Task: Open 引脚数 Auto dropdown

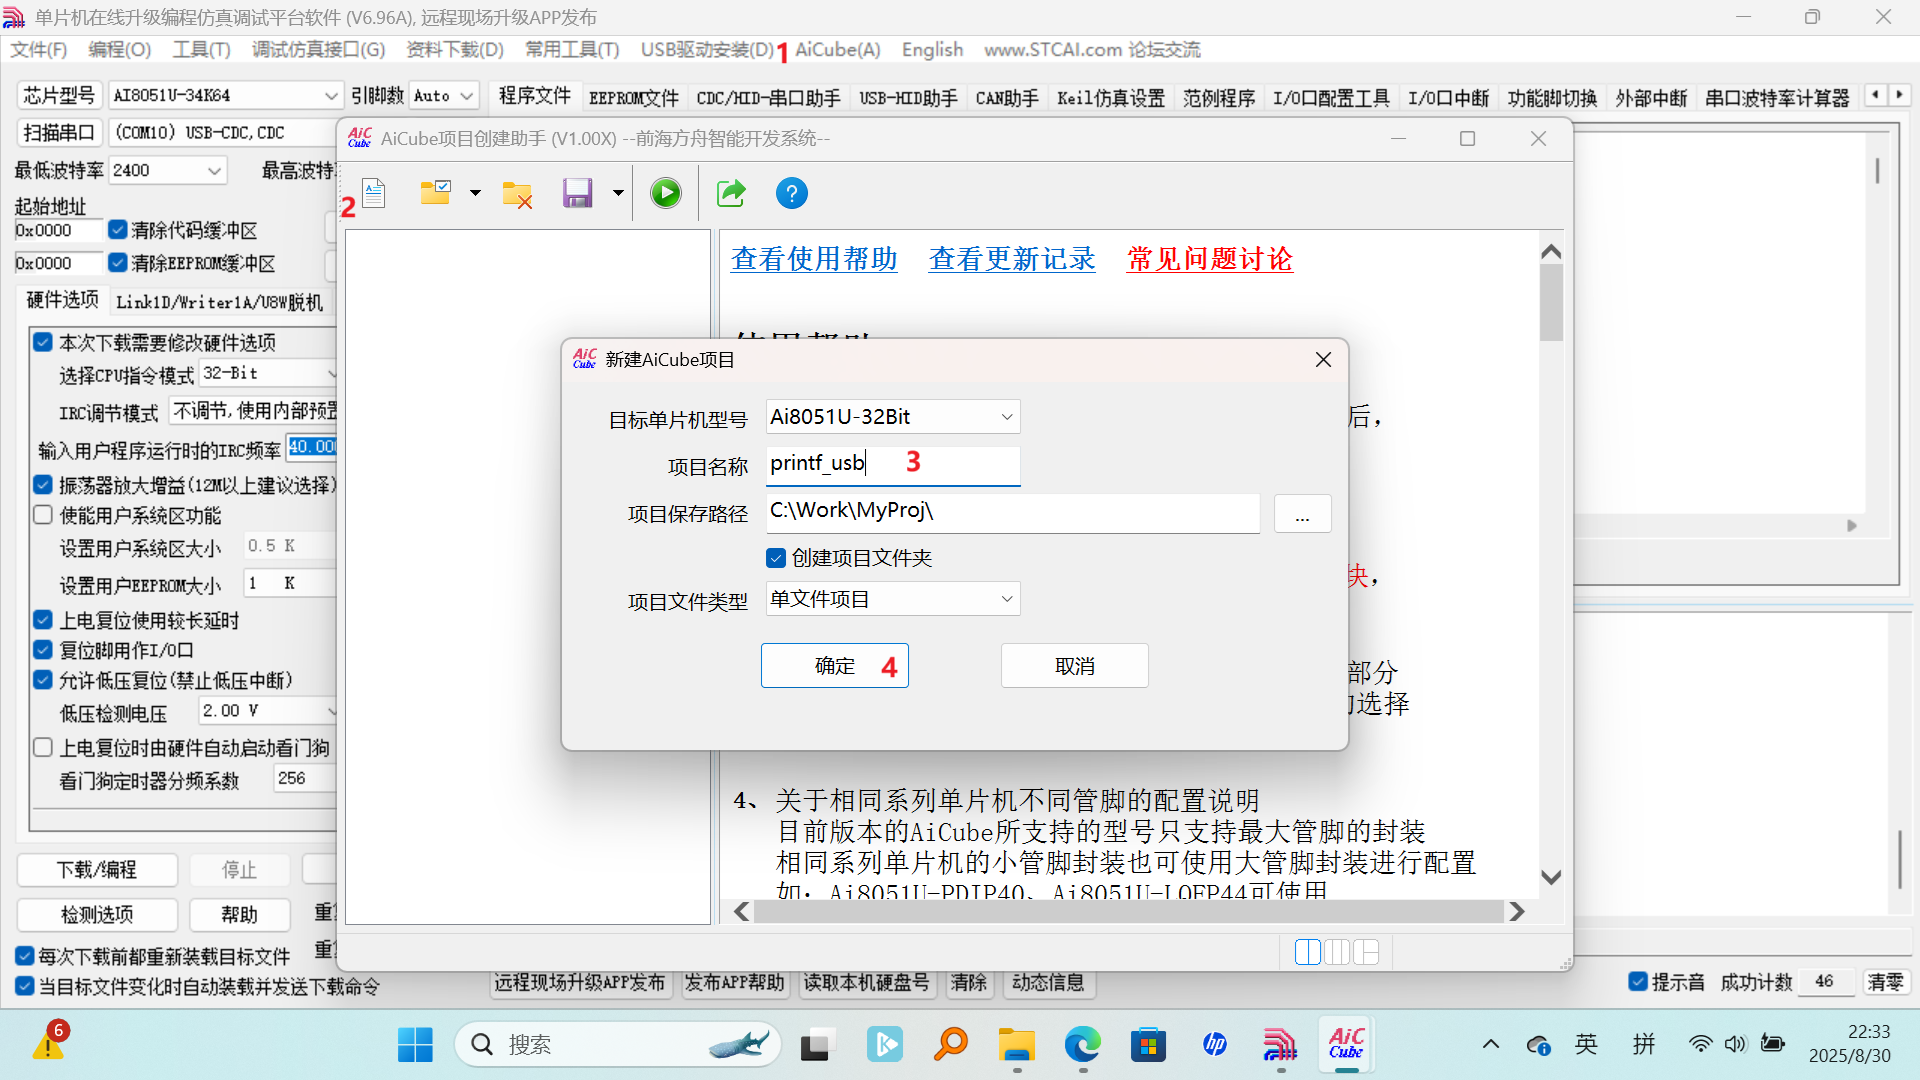Action: point(443,95)
